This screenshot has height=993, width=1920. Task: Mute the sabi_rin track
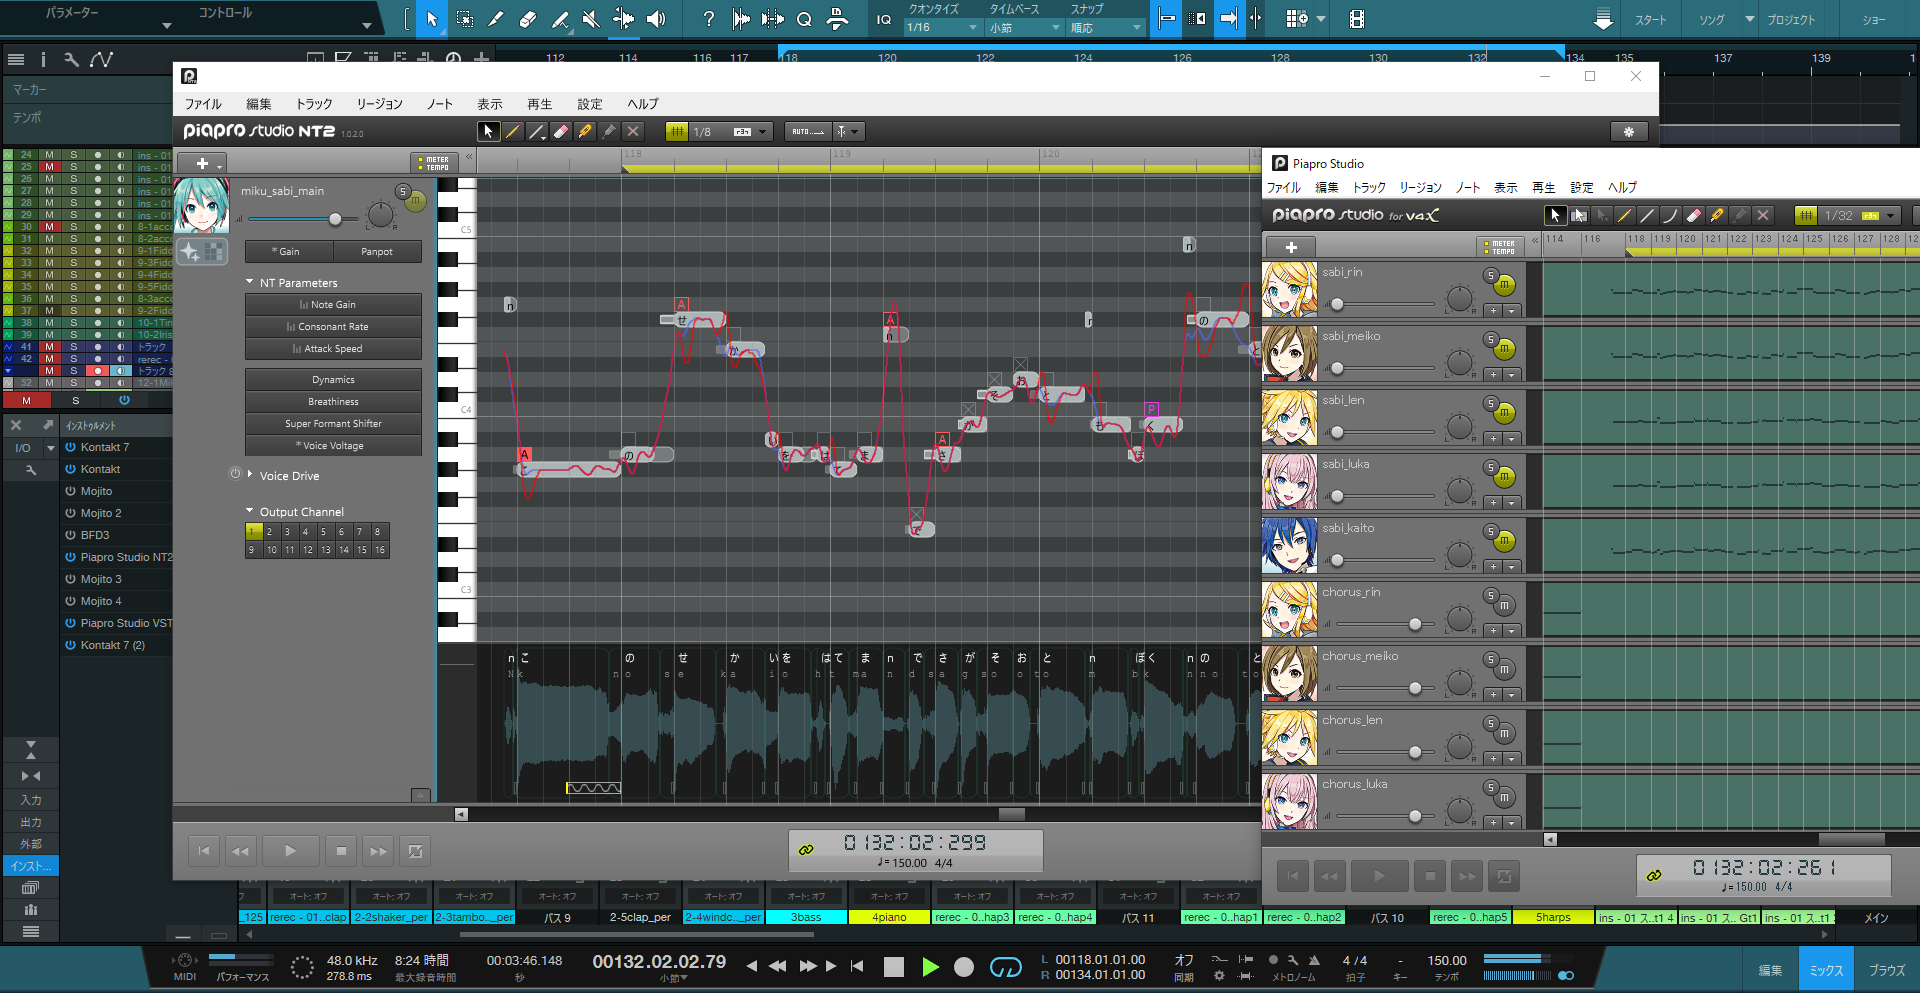click(x=1504, y=285)
